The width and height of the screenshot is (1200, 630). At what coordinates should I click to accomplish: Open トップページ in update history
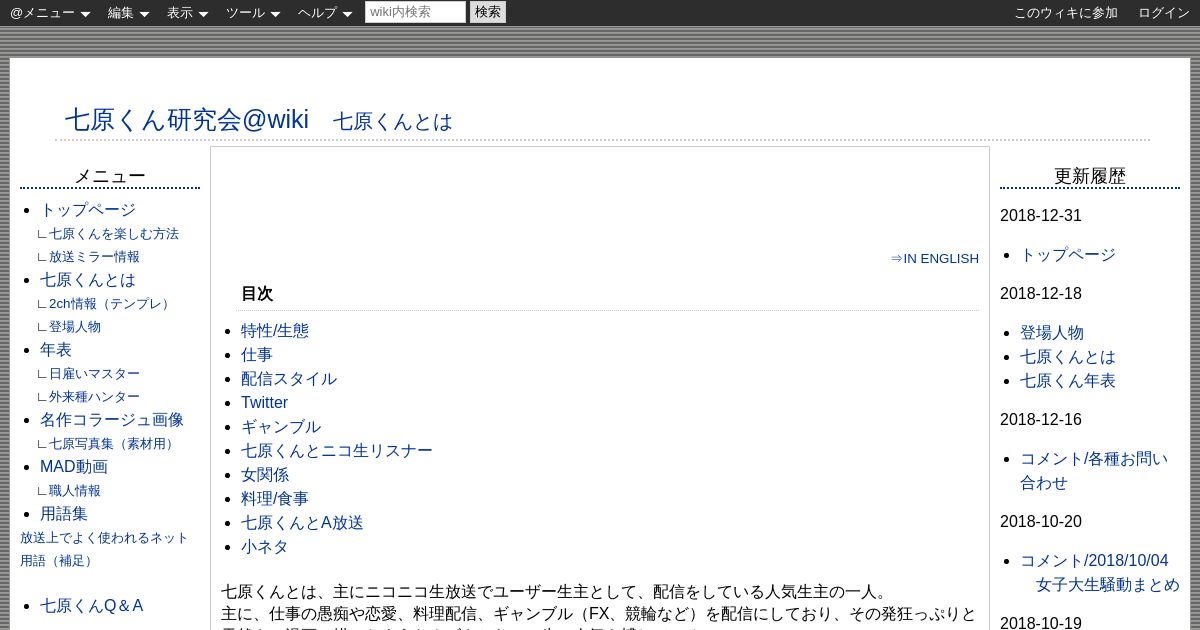(x=1068, y=255)
